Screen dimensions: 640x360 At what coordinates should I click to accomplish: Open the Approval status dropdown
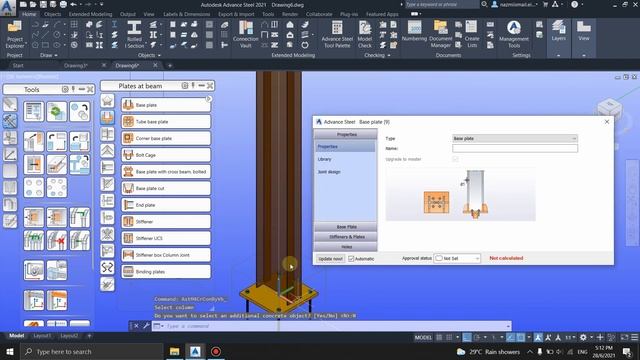point(457,258)
